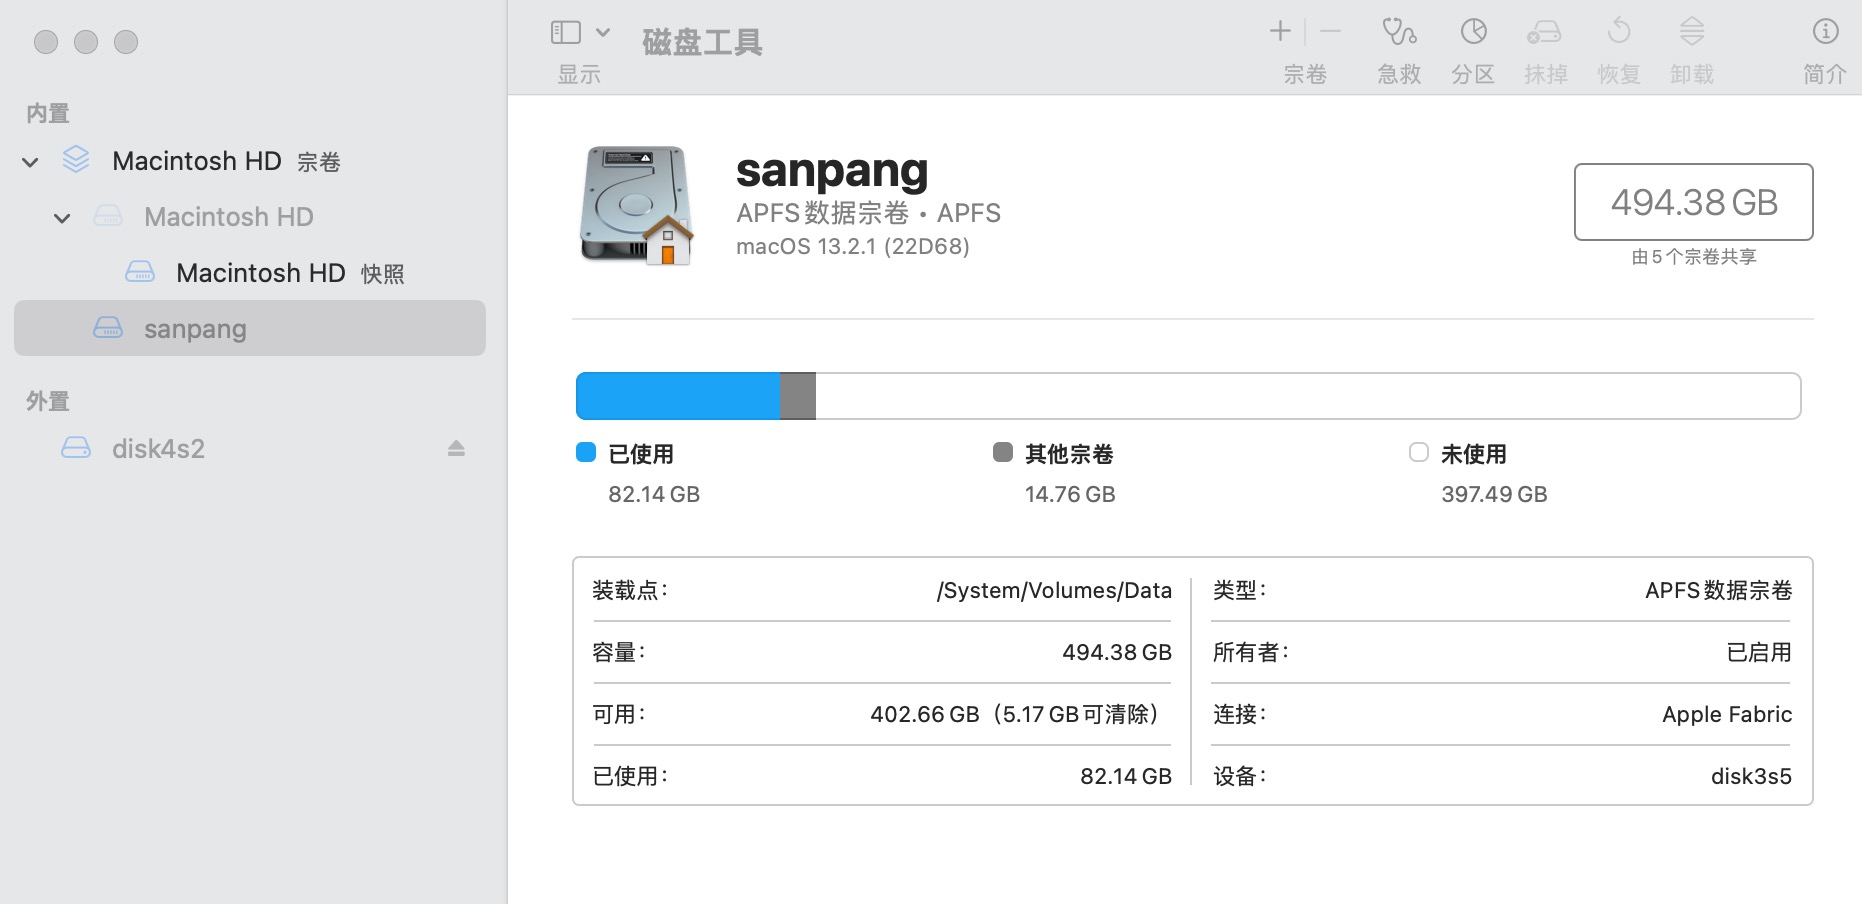Select the sanpang volume in sidebar
Screen dimensions: 1862x904
pyautogui.click(x=195, y=329)
